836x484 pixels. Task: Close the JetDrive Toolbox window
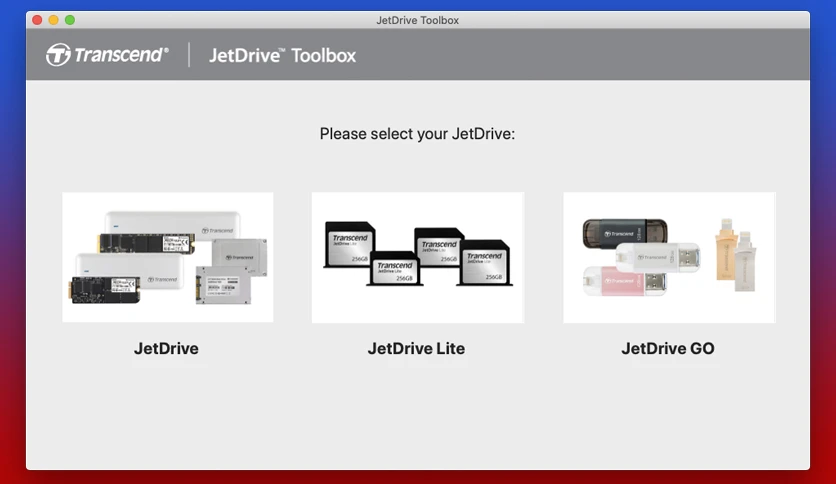pyautogui.click(x=37, y=20)
